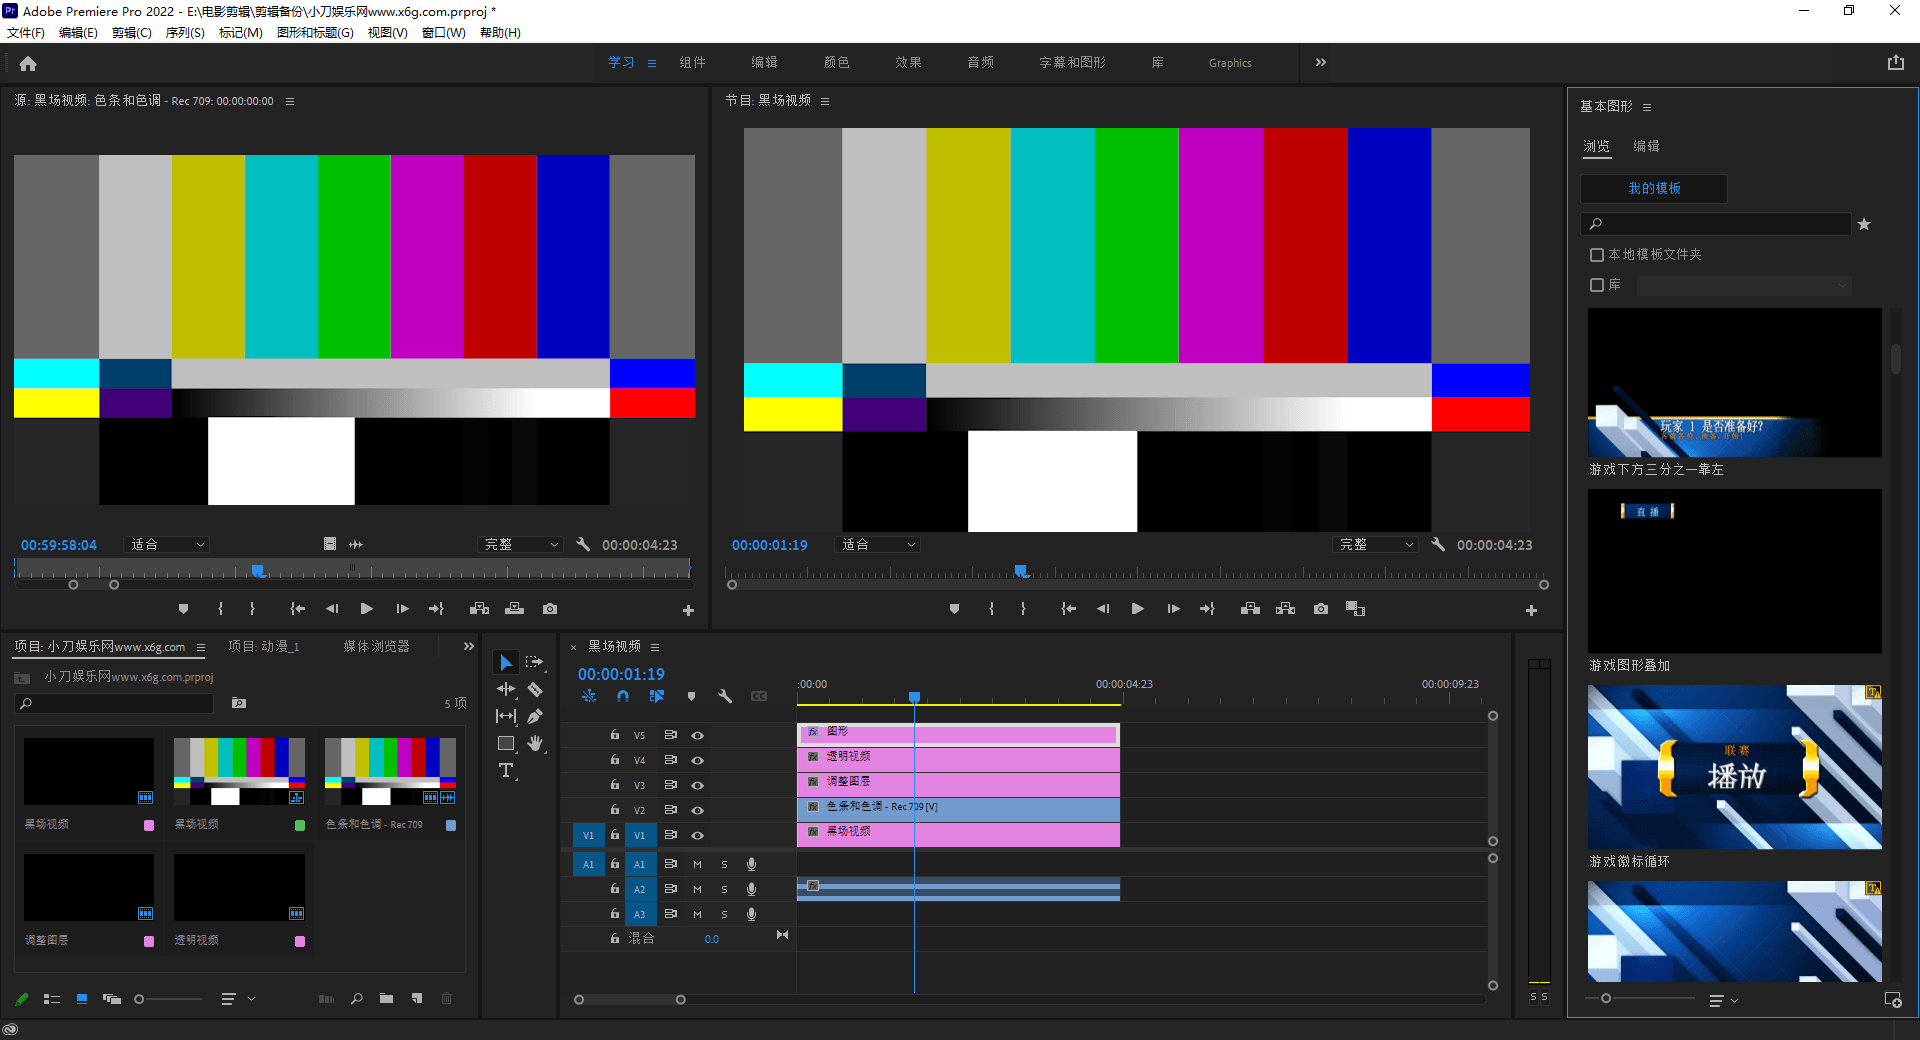Click the camera icon to export a frame
This screenshot has width=1920, height=1040.
(x=1320, y=608)
